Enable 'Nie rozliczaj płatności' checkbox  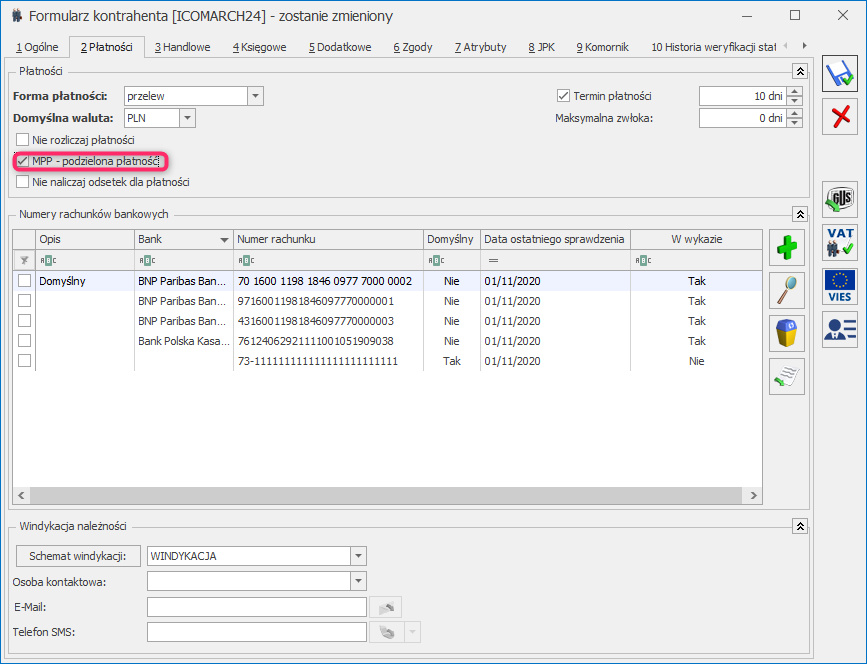(x=23, y=140)
